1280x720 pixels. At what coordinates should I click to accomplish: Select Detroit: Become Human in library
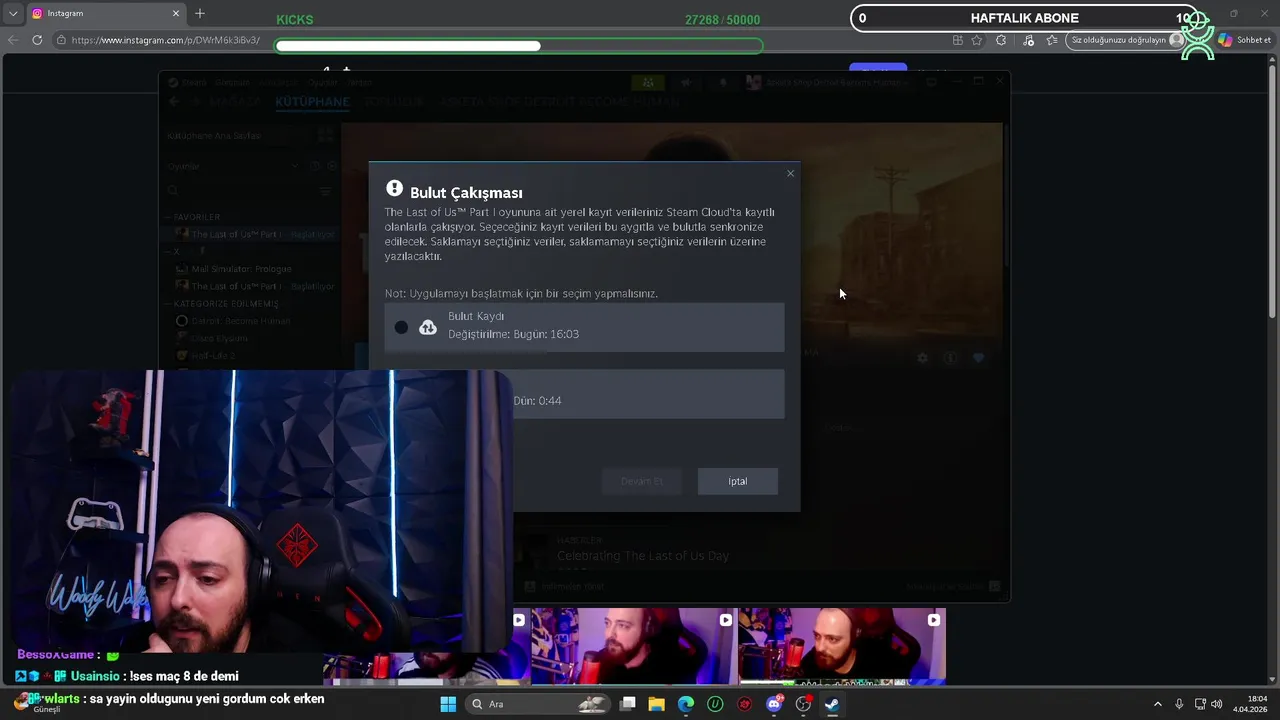click(240, 321)
